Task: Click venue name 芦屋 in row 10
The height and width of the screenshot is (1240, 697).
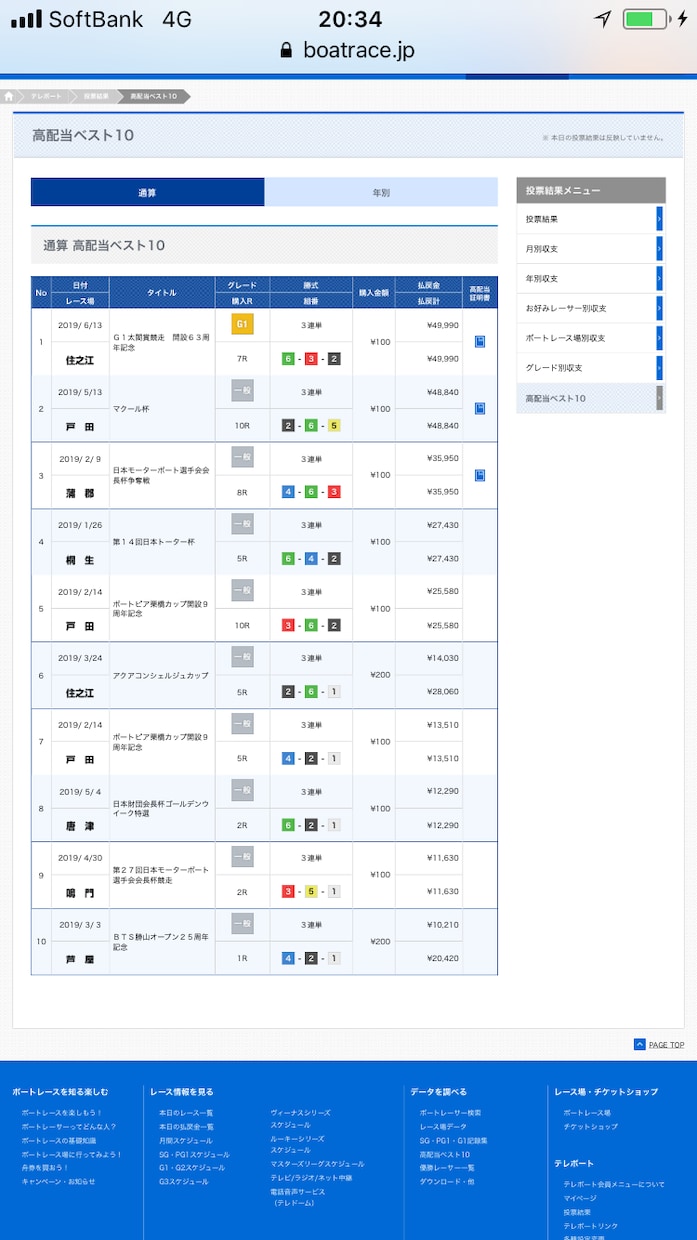Action: (80, 958)
